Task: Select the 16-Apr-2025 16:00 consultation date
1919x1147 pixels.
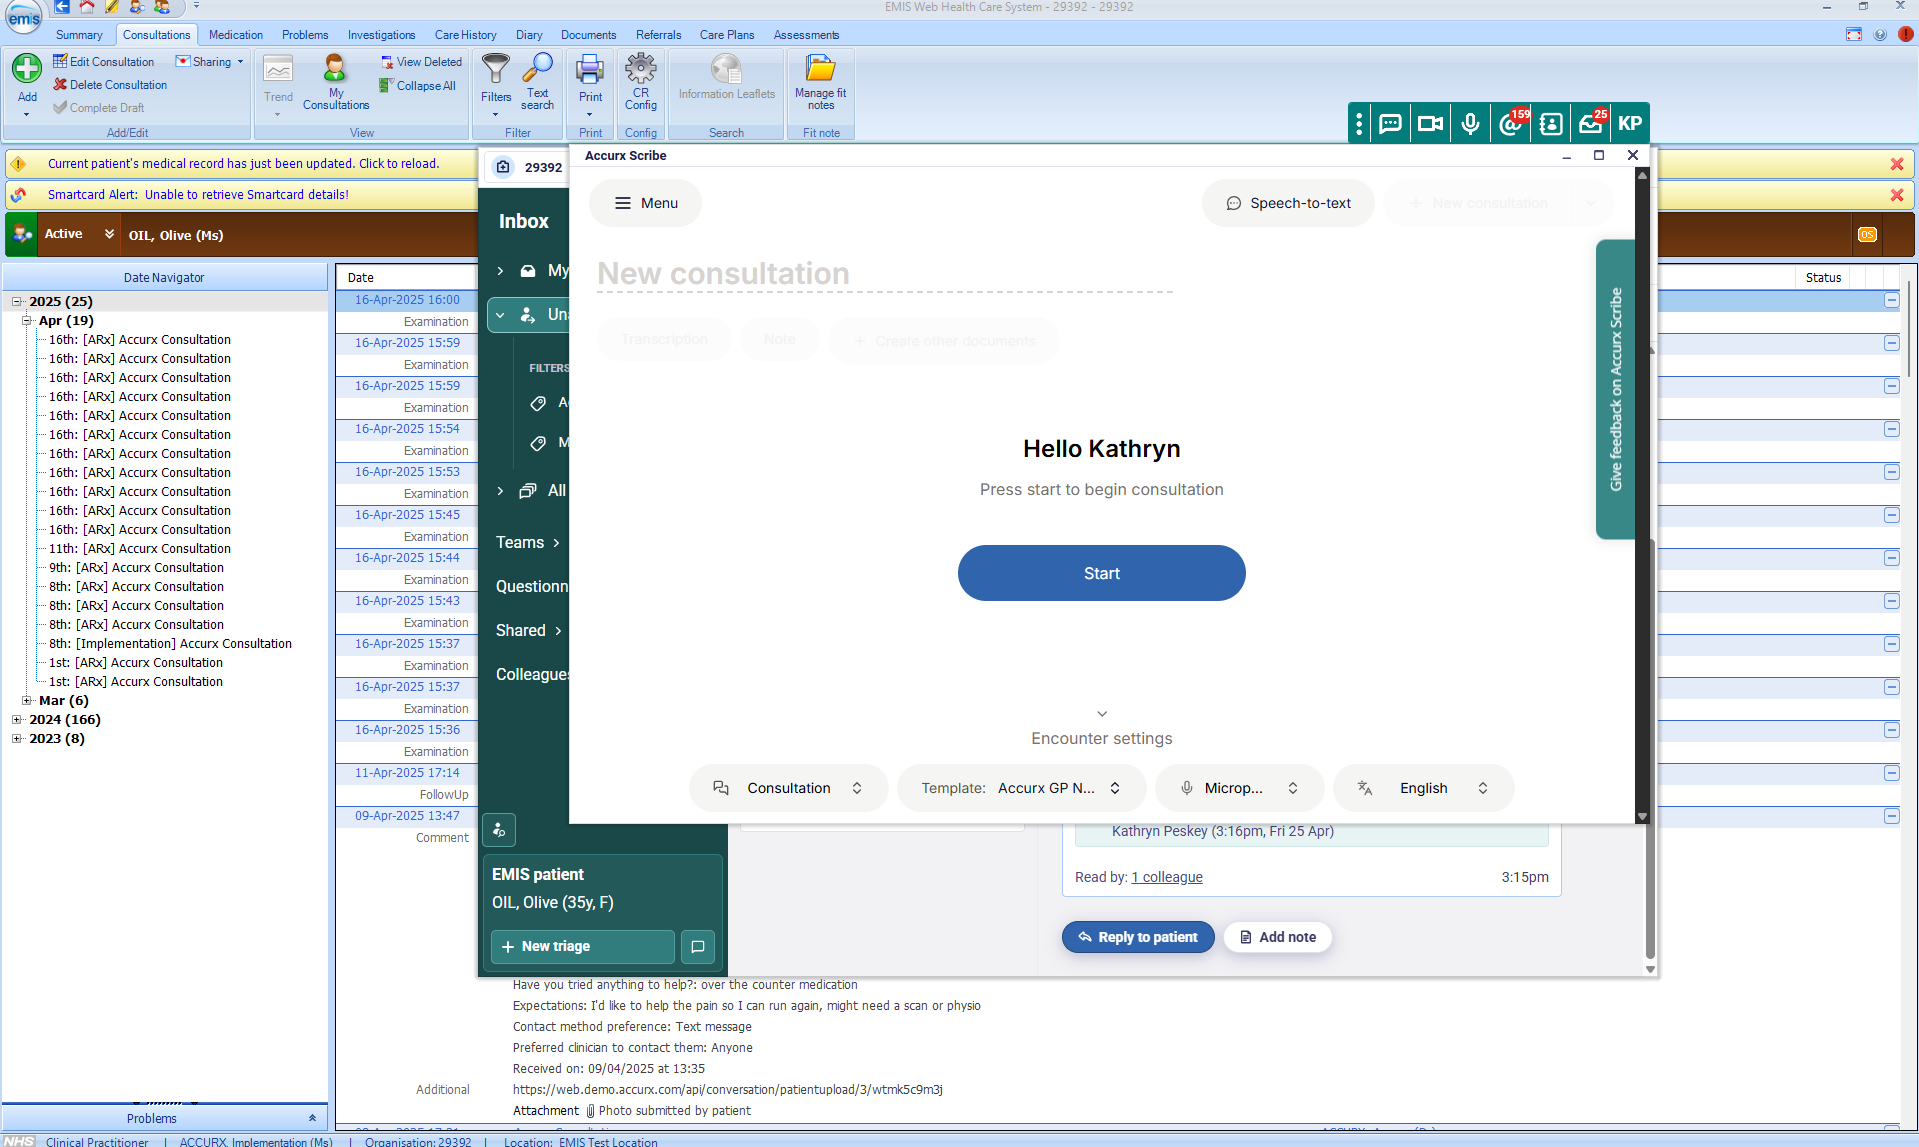Action: [406, 299]
